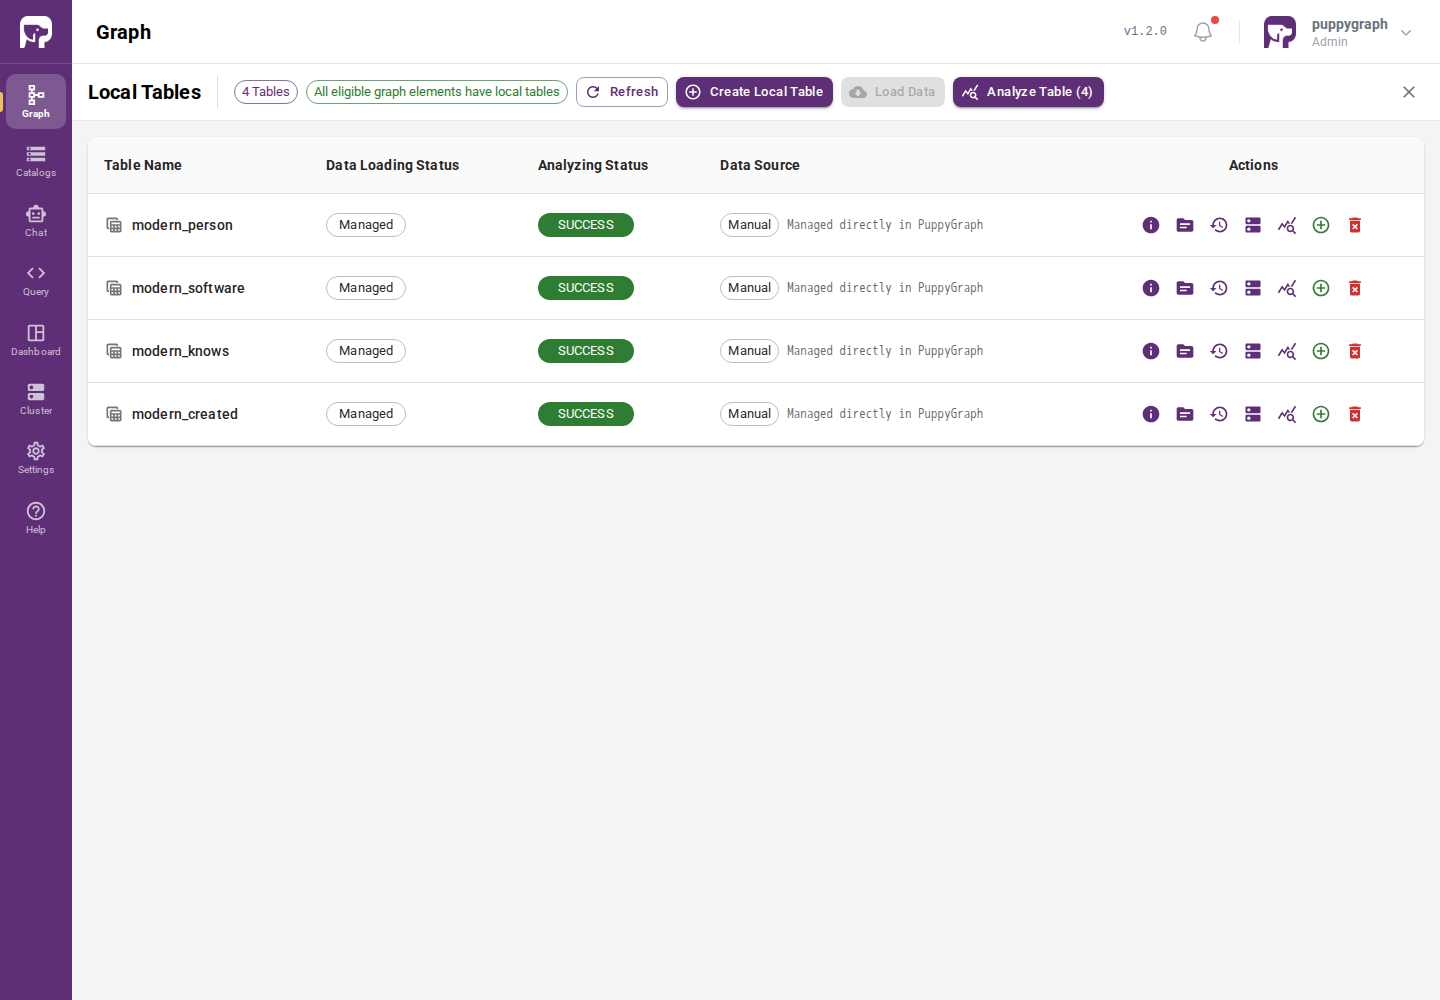Open Graph in the sidebar

point(36,101)
